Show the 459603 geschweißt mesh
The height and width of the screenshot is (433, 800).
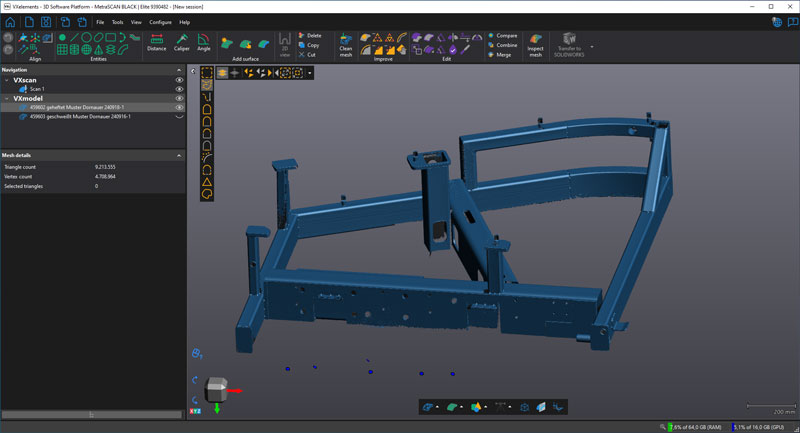pos(180,117)
